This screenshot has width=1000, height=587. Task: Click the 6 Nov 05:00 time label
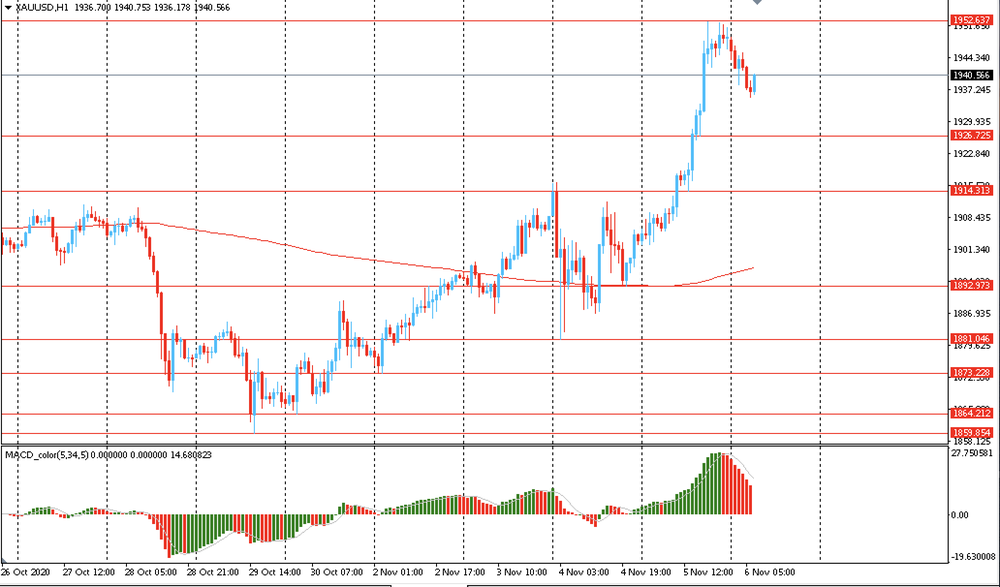point(769,573)
